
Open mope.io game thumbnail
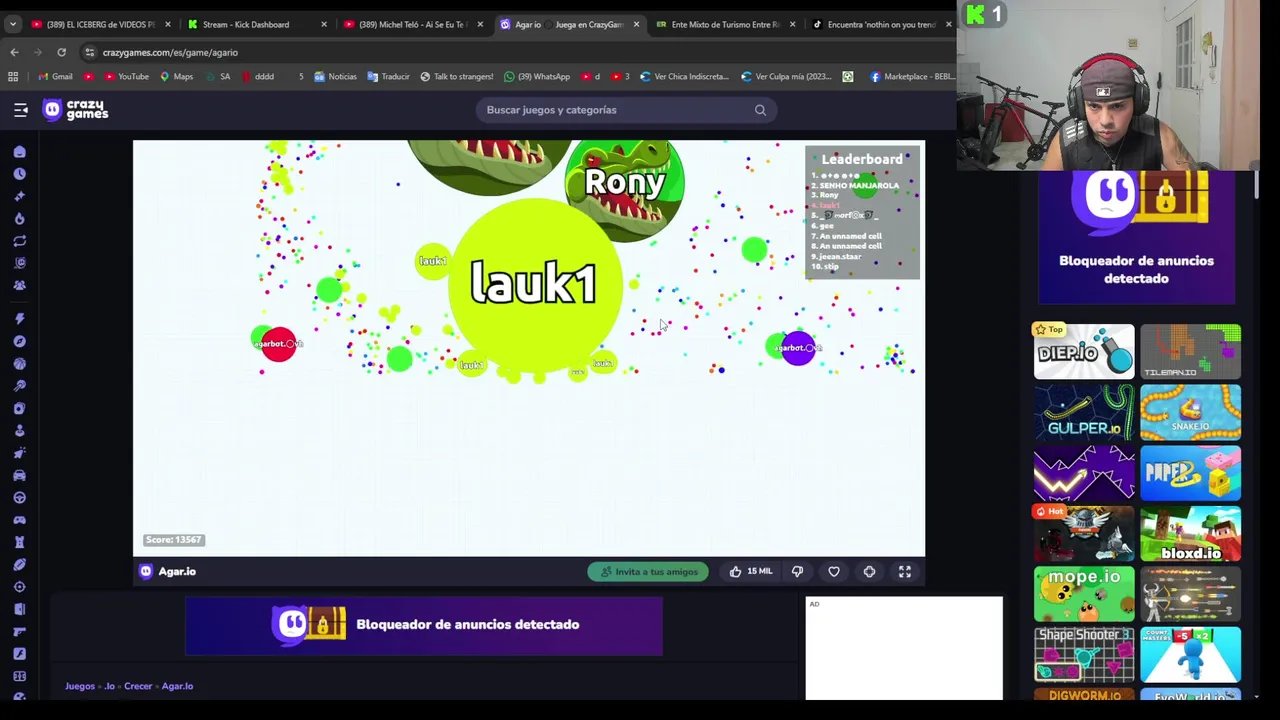1084,594
